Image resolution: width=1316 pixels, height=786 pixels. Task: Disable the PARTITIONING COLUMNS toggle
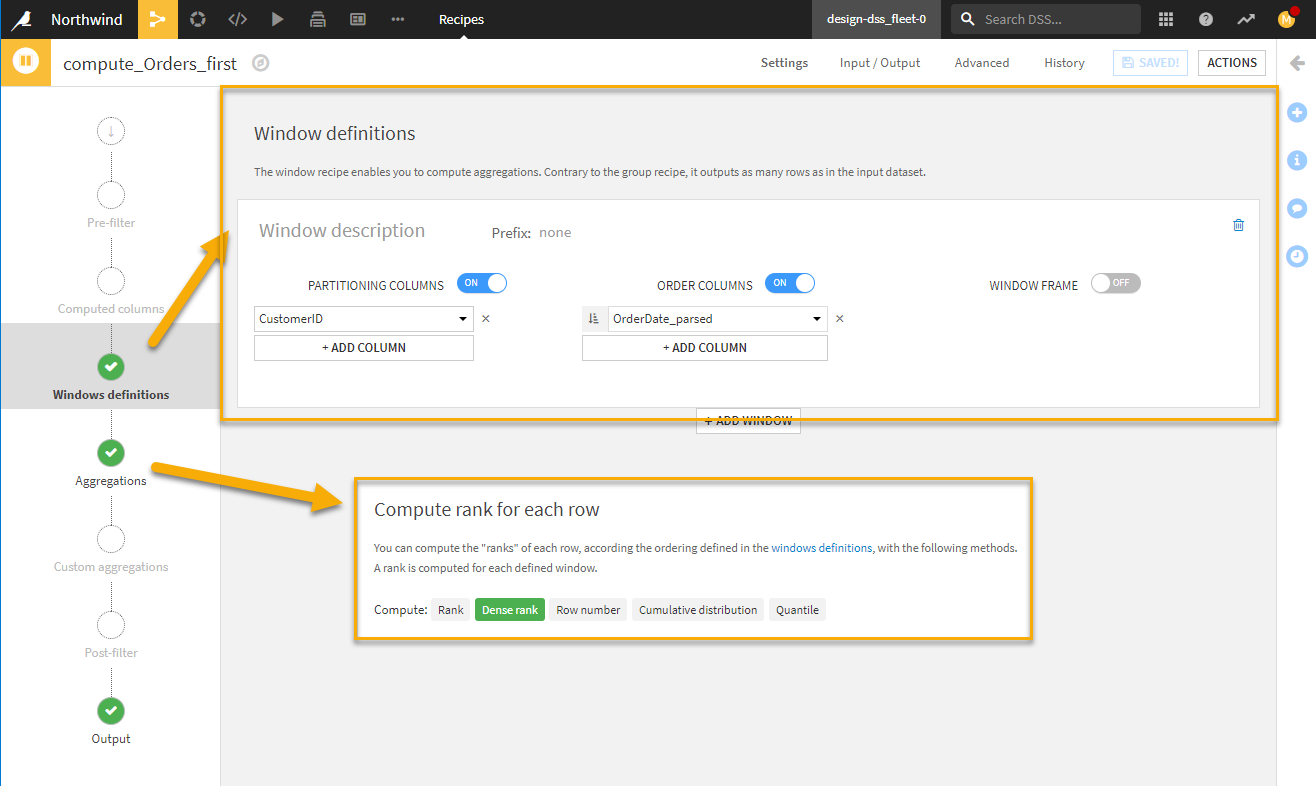click(x=482, y=283)
